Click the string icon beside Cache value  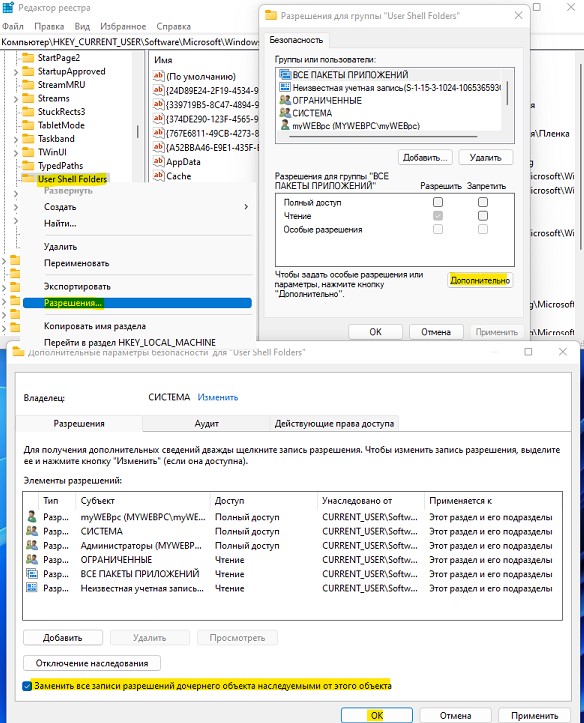click(159, 176)
